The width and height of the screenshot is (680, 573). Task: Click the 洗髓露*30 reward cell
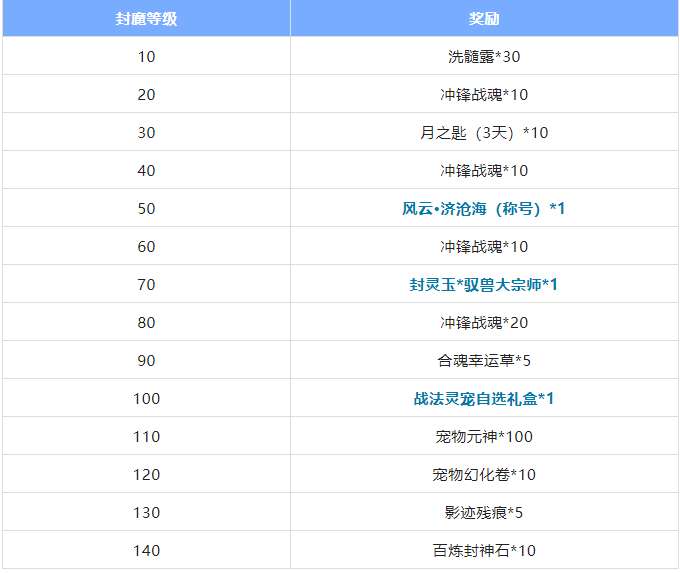click(484, 56)
